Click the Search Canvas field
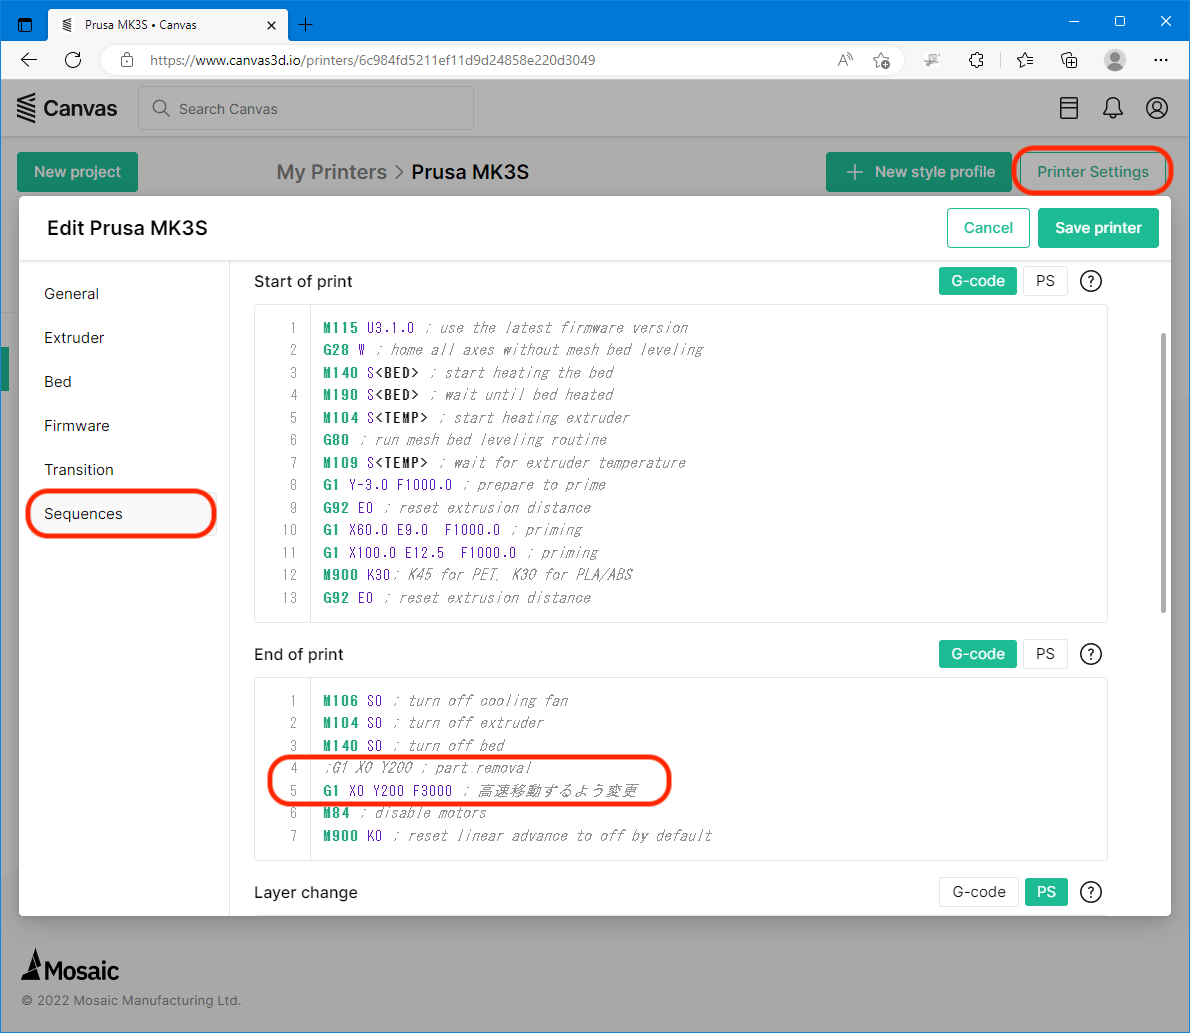Viewport: 1190px width, 1033px height. 306,109
